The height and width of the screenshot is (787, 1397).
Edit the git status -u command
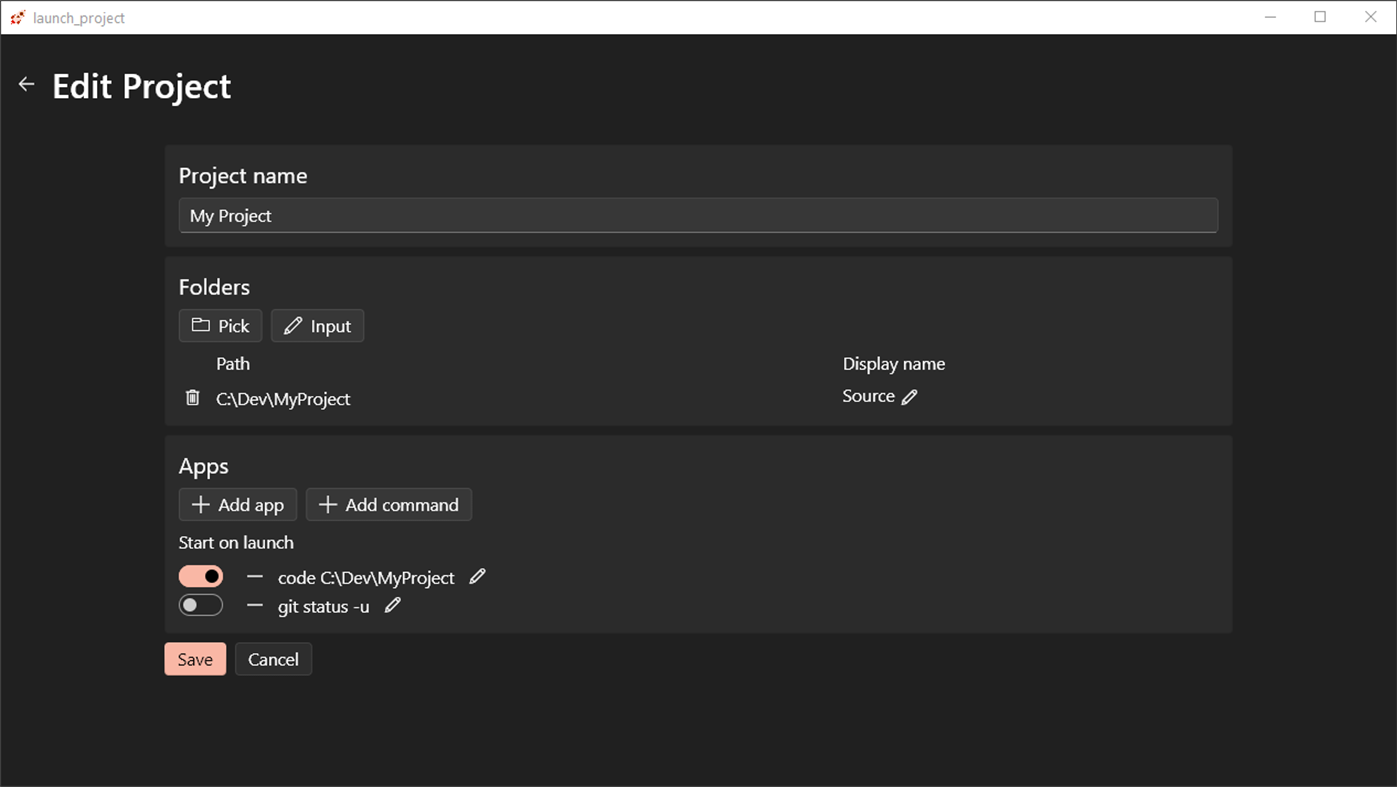coord(393,605)
